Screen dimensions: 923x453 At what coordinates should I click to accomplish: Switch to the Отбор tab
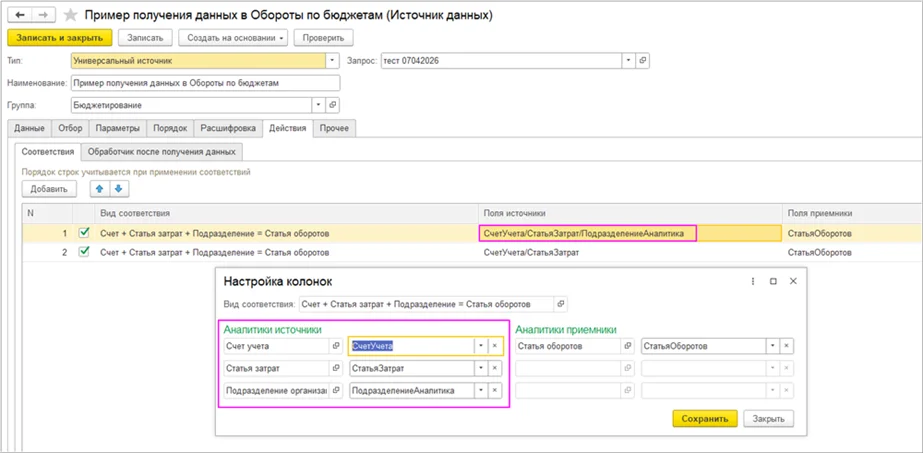click(x=70, y=128)
